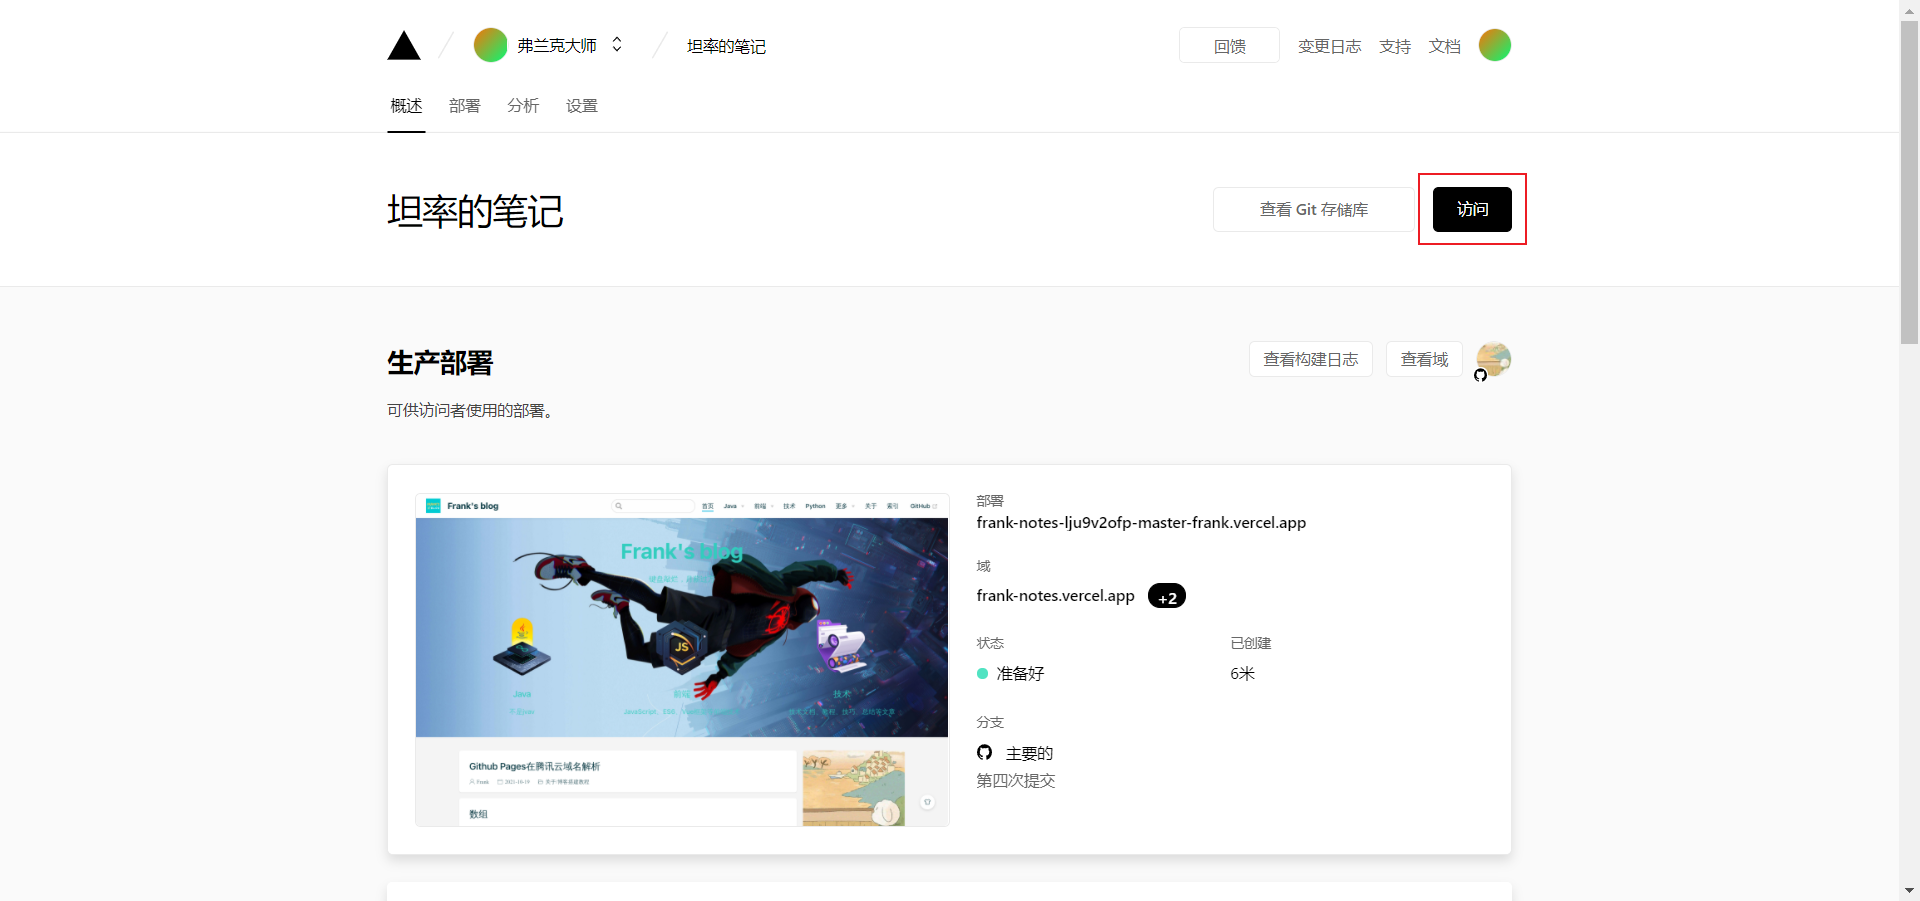Image resolution: width=1920 pixels, height=901 pixels.
Task: Open the 变更日志 changelog link
Action: pyautogui.click(x=1329, y=46)
